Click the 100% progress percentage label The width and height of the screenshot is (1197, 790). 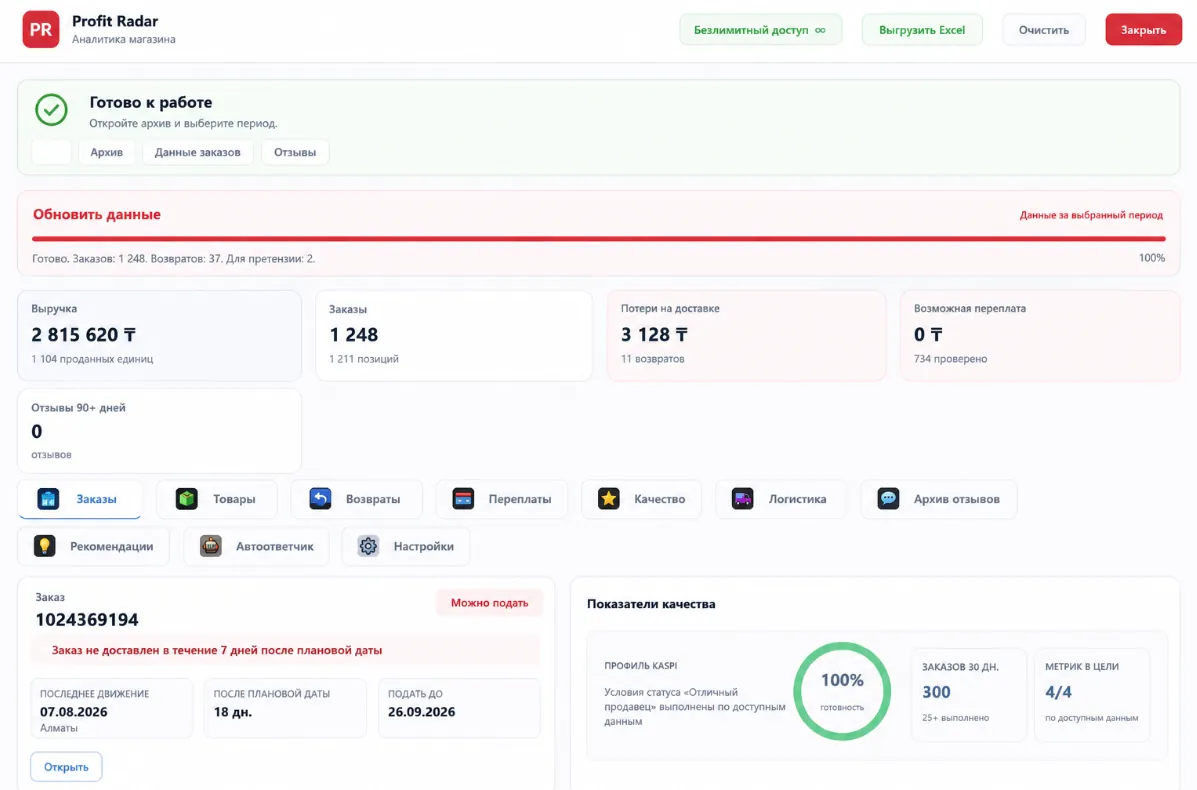tap(1151, 258)
